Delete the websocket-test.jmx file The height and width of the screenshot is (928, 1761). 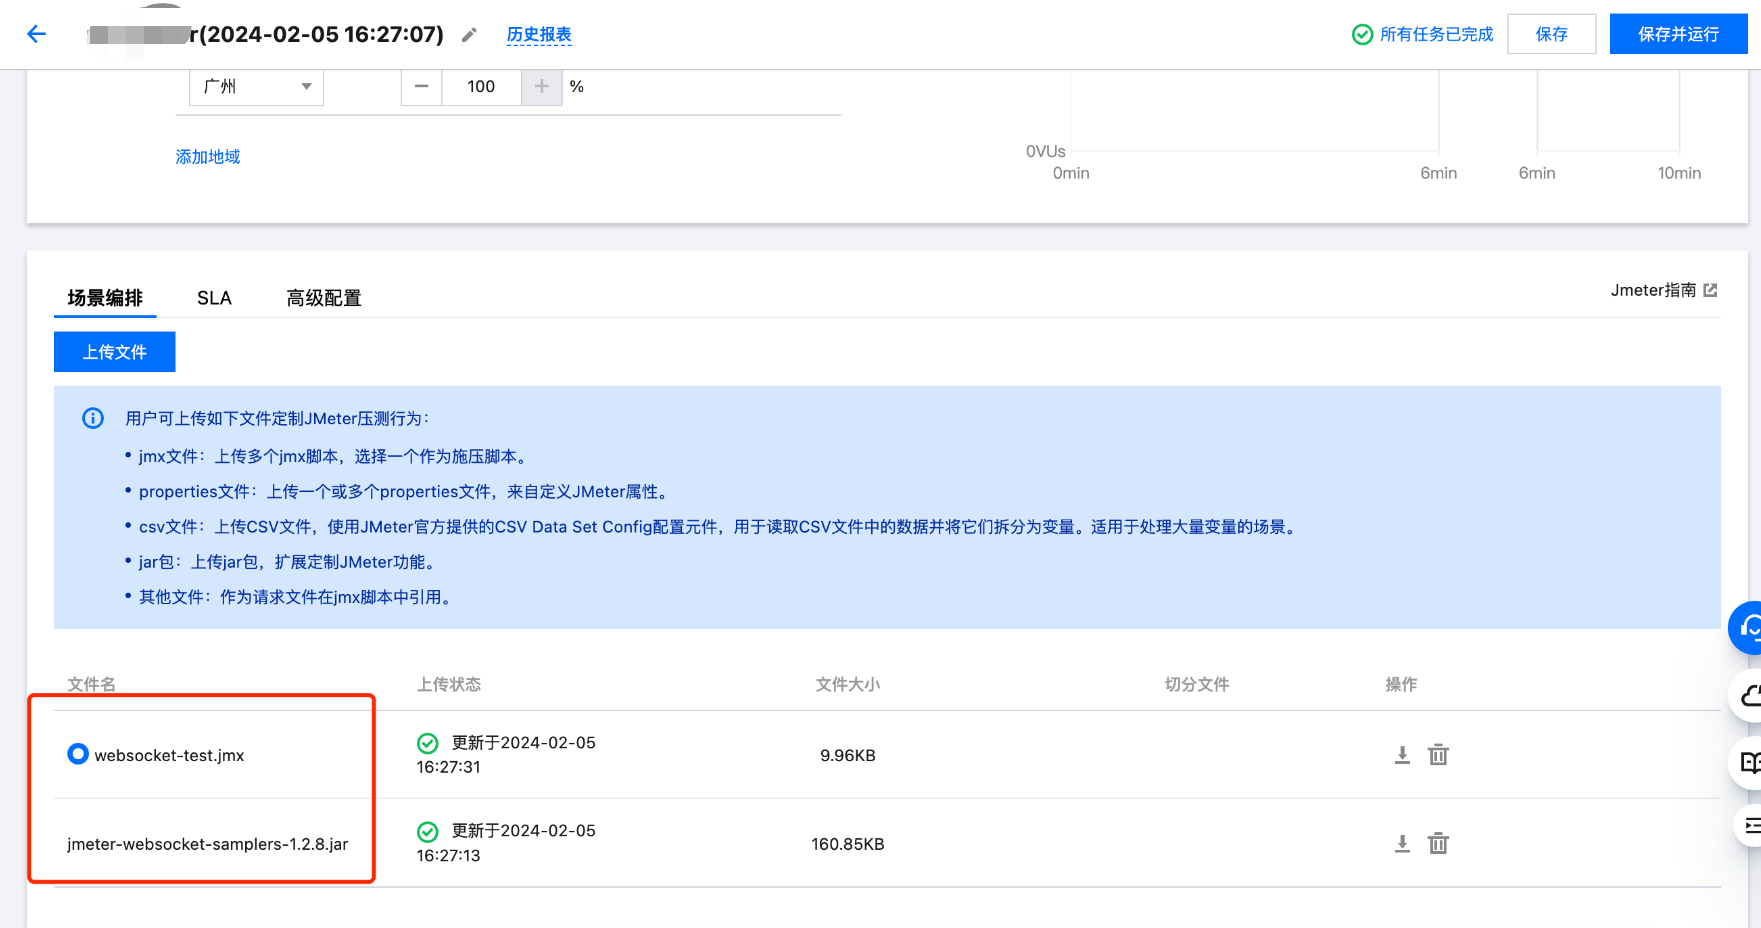pos(1438,755)
